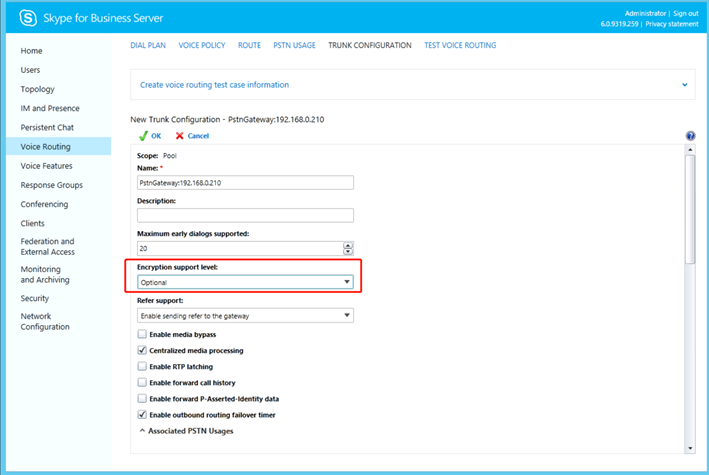Screen dimensions: 709x475
Task: Toggle Enable media bypass checkbox
Action: (x=142, y=334)
